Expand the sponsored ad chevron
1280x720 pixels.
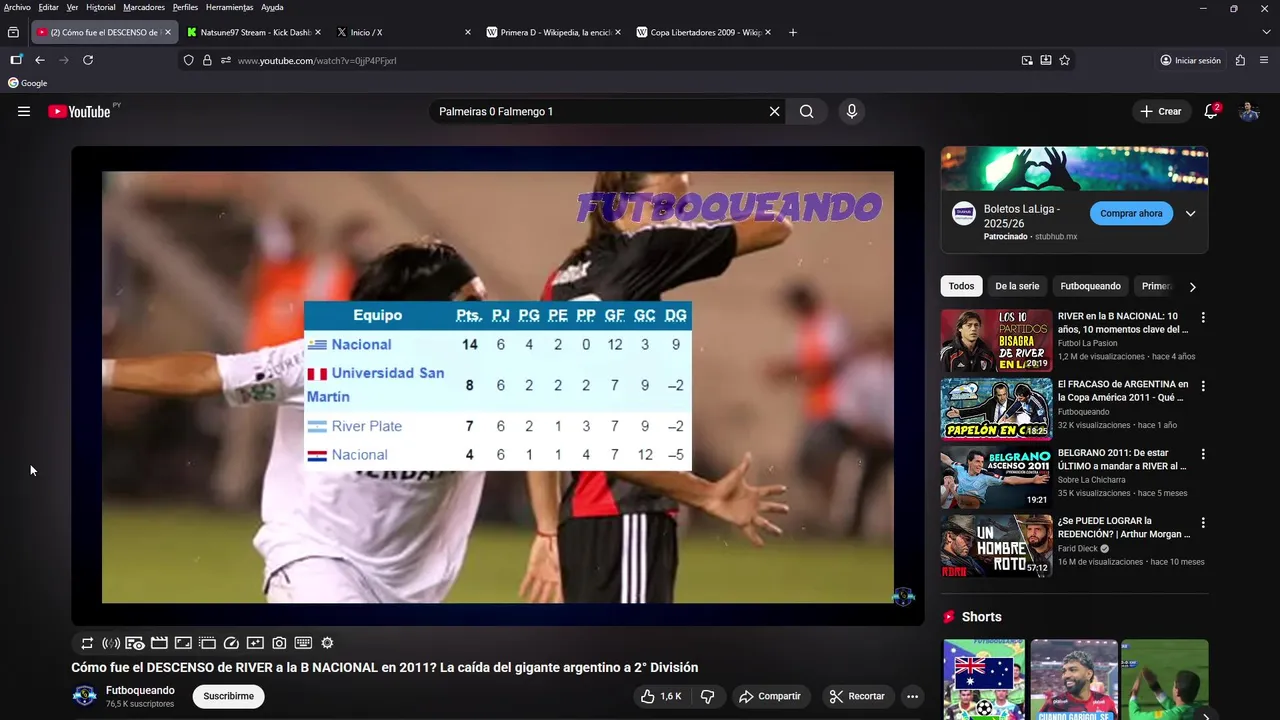(1190, 213)
